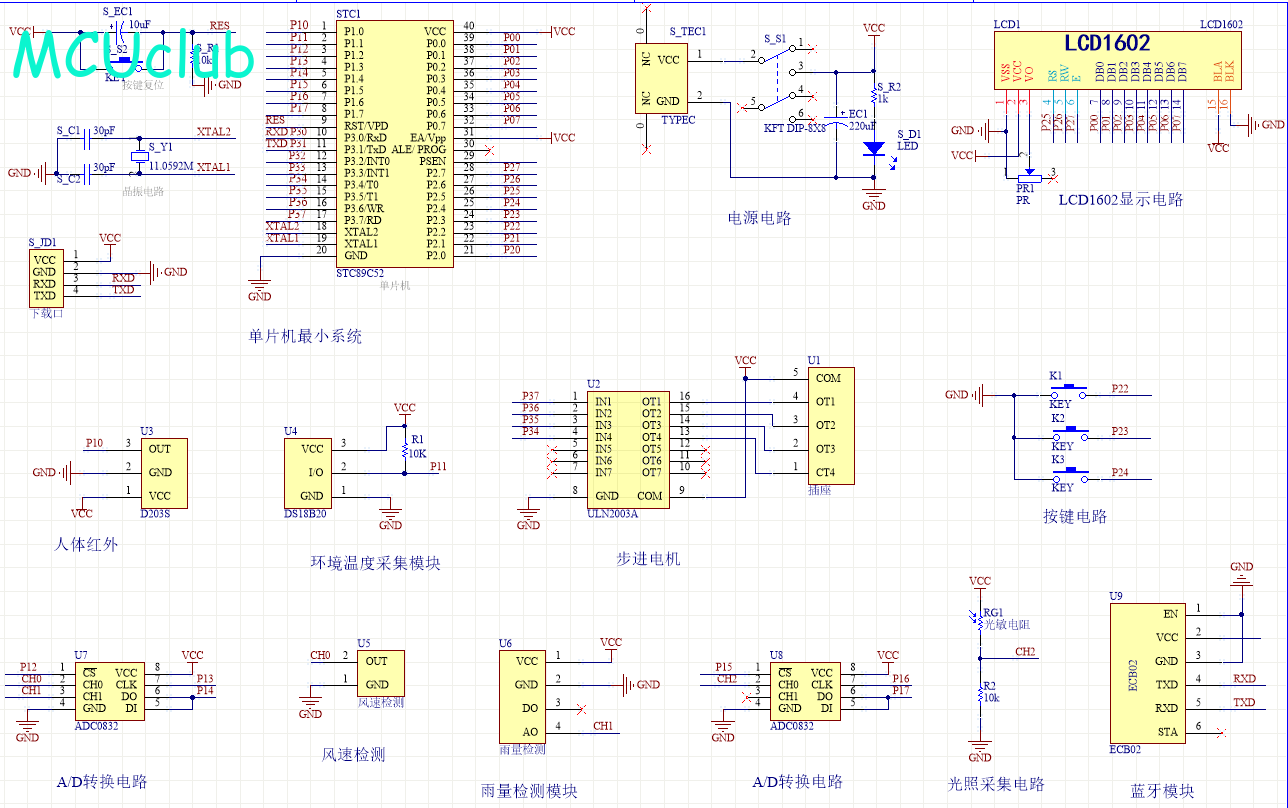Select the 11.0592M crystal S_Y1
Viewport: 1288px width, 808px height.
tap(139, 156)
